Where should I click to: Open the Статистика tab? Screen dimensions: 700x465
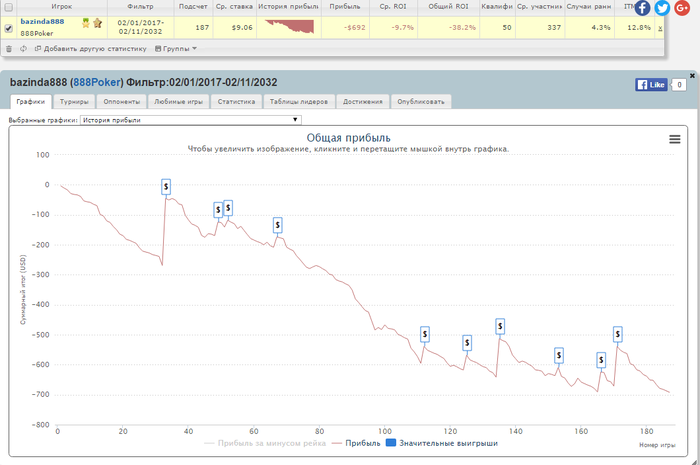236,102
